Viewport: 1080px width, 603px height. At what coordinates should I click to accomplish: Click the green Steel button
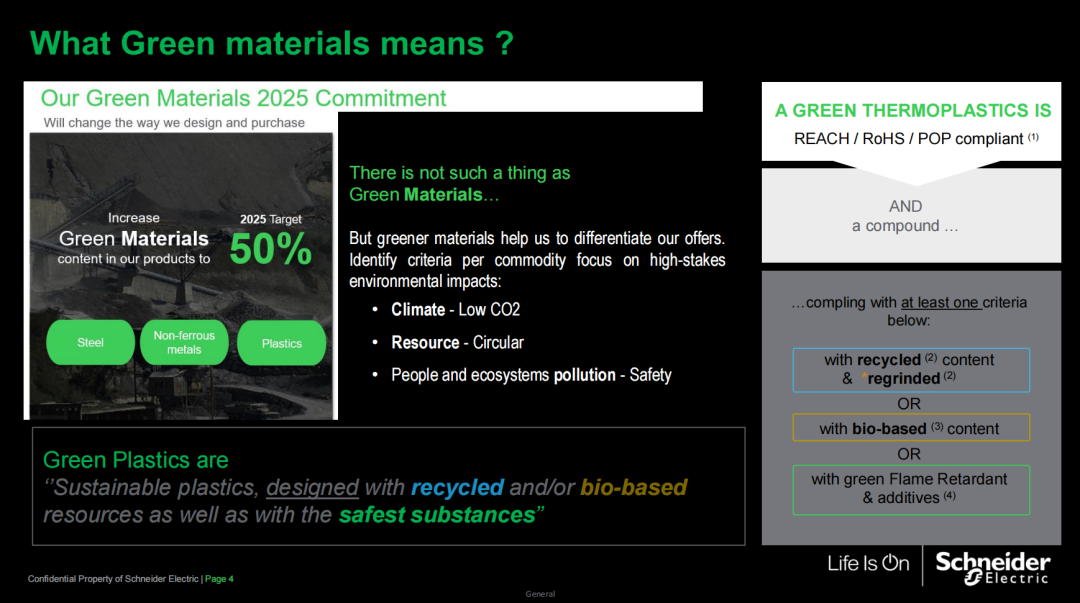(90, 343)
